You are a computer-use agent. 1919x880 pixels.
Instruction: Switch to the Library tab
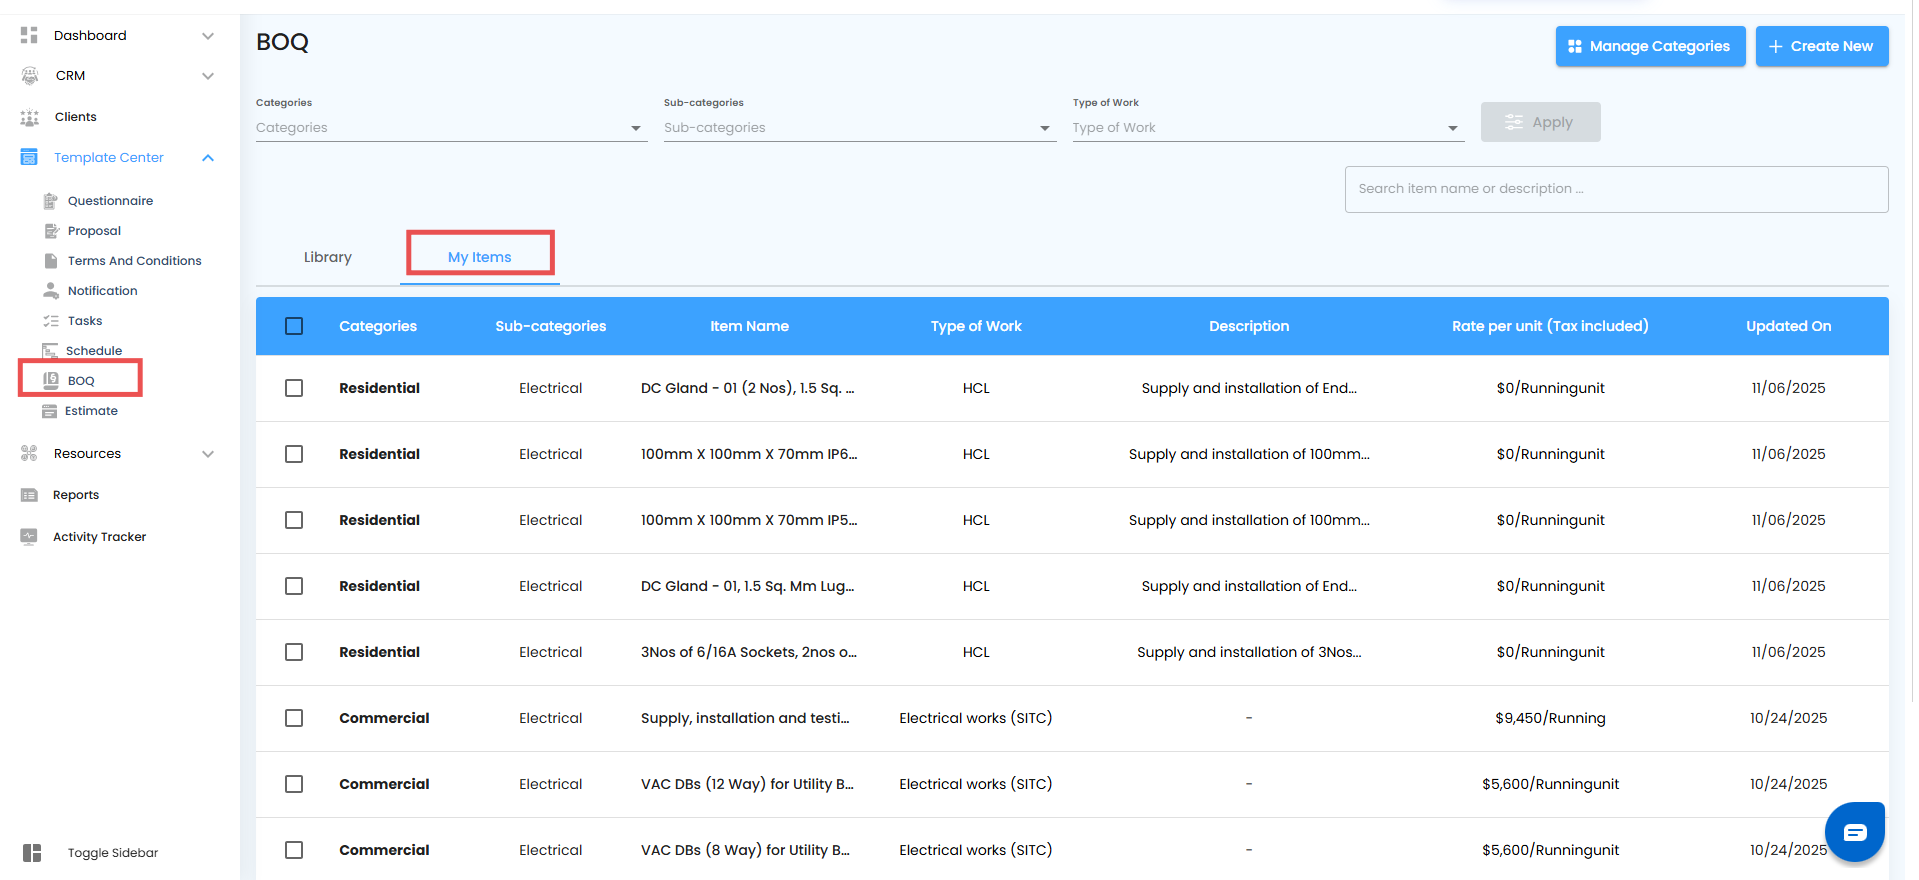tap(328, 257)
